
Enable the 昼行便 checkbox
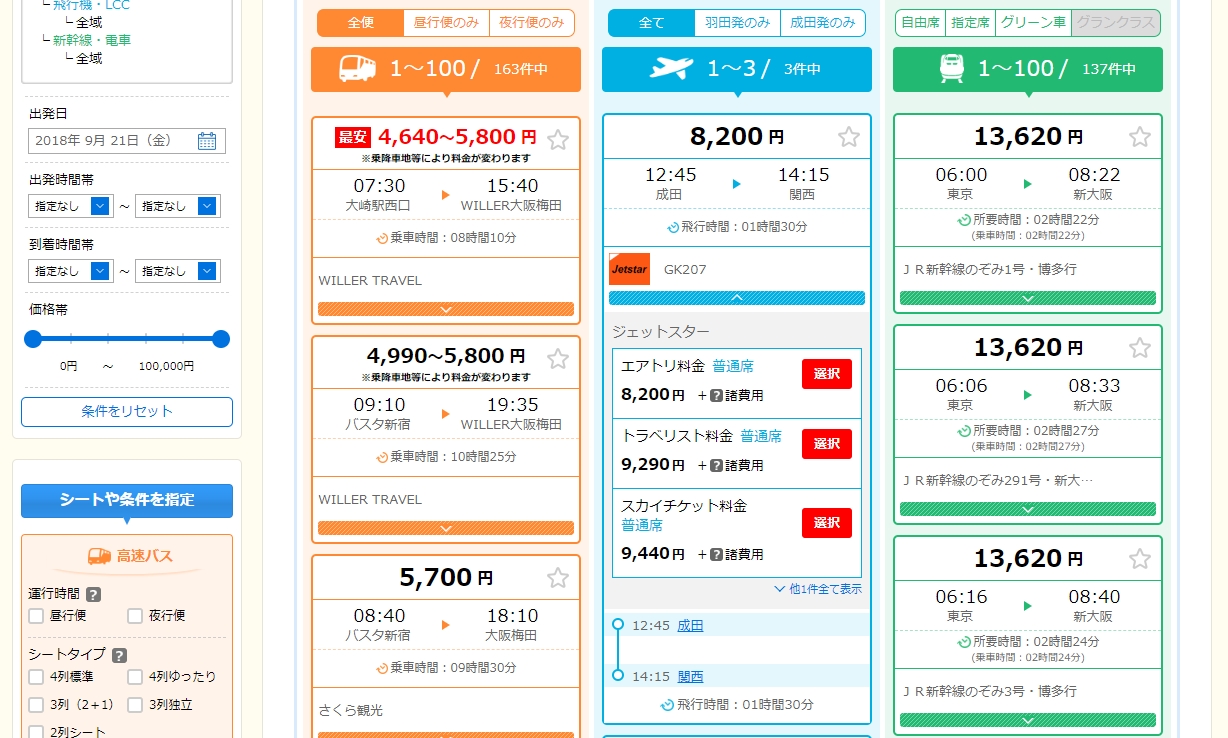pyautogui.click(x=37, y=616)
